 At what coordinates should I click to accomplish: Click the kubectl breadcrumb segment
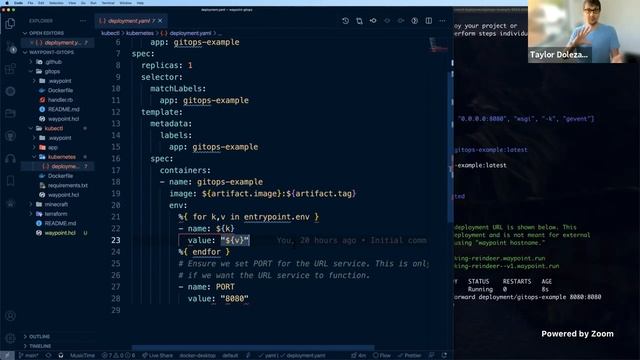(x=110, y=33)
